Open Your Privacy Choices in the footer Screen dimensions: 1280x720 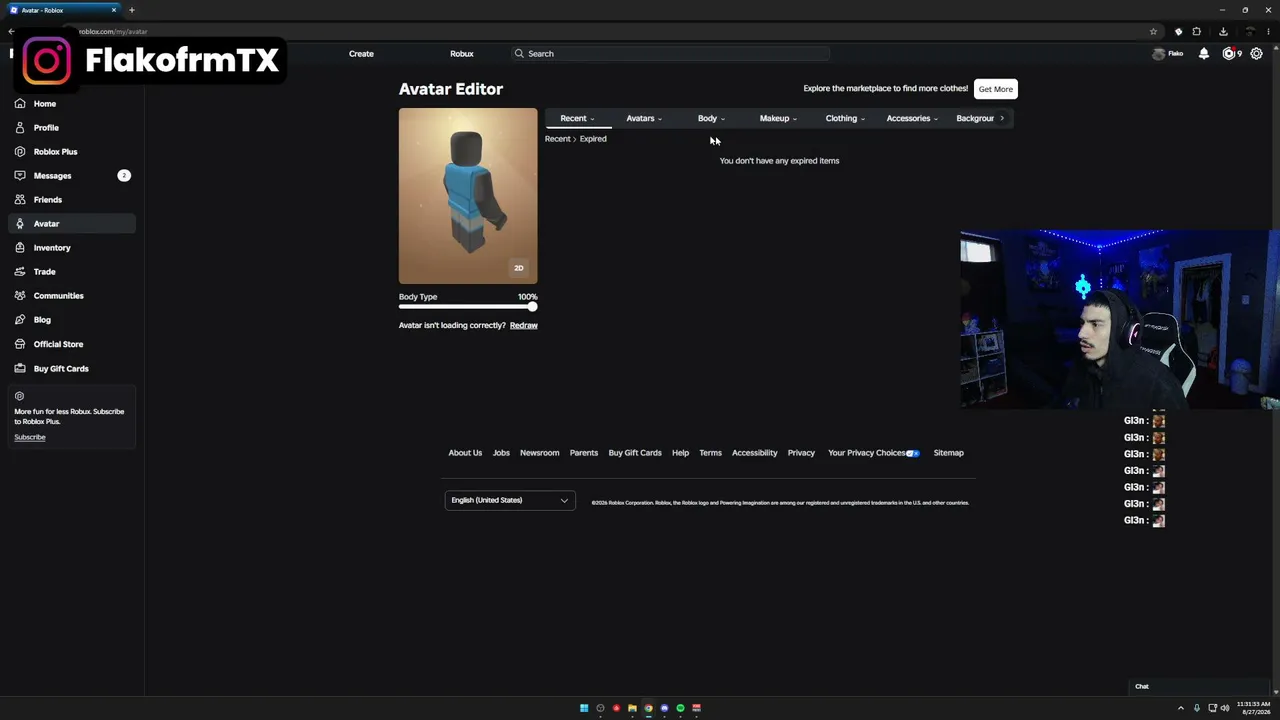874,453
